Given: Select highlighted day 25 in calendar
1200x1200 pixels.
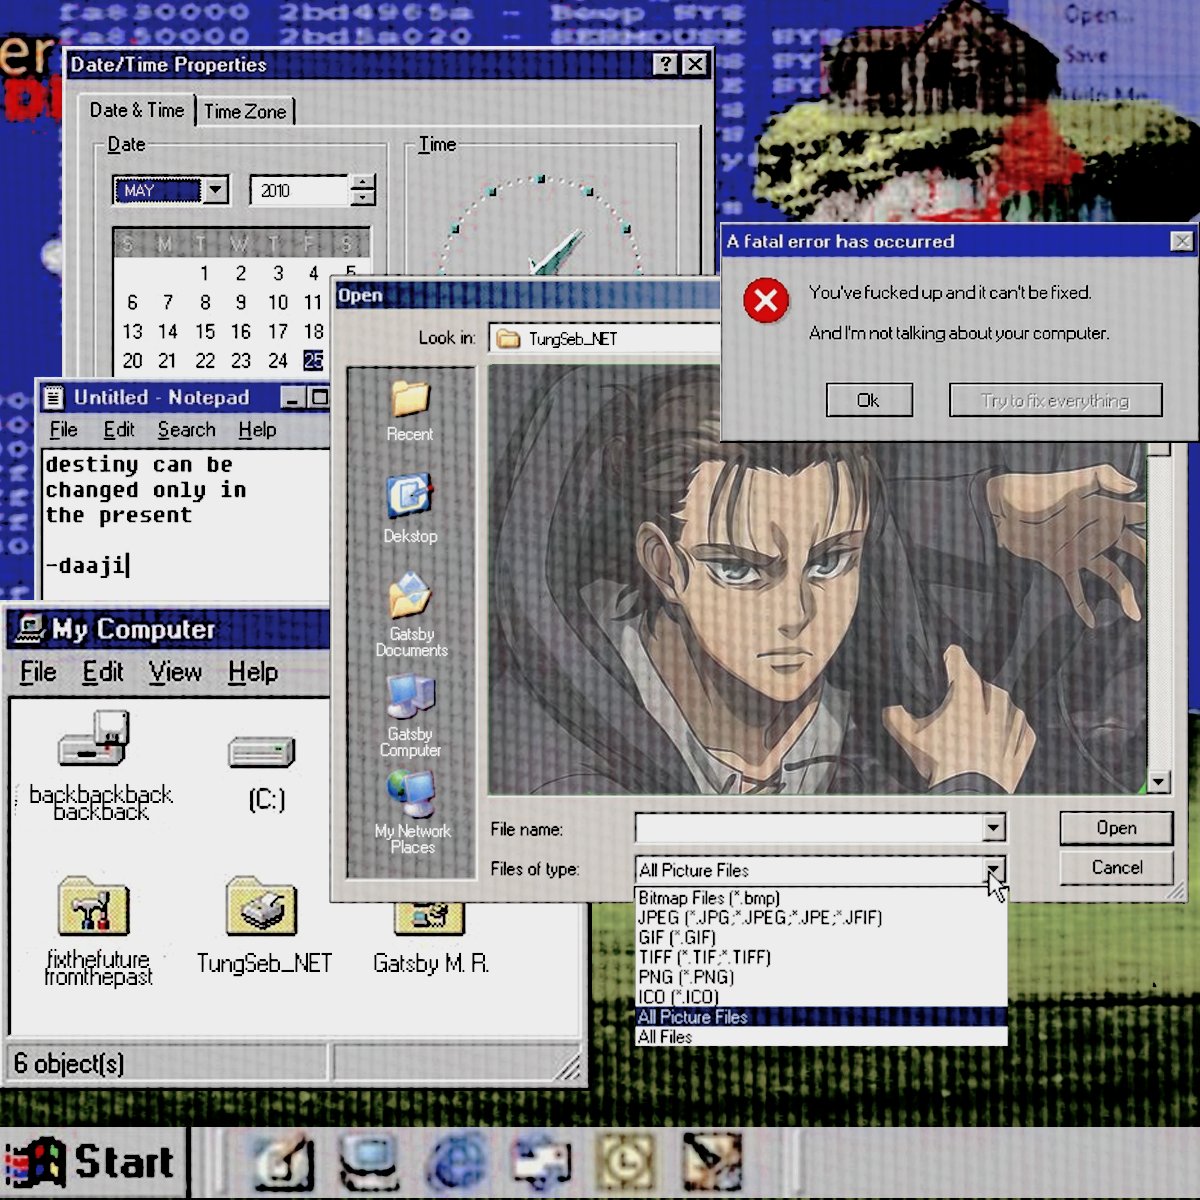Looking at the screenshot, I should [x=313, y=360].
